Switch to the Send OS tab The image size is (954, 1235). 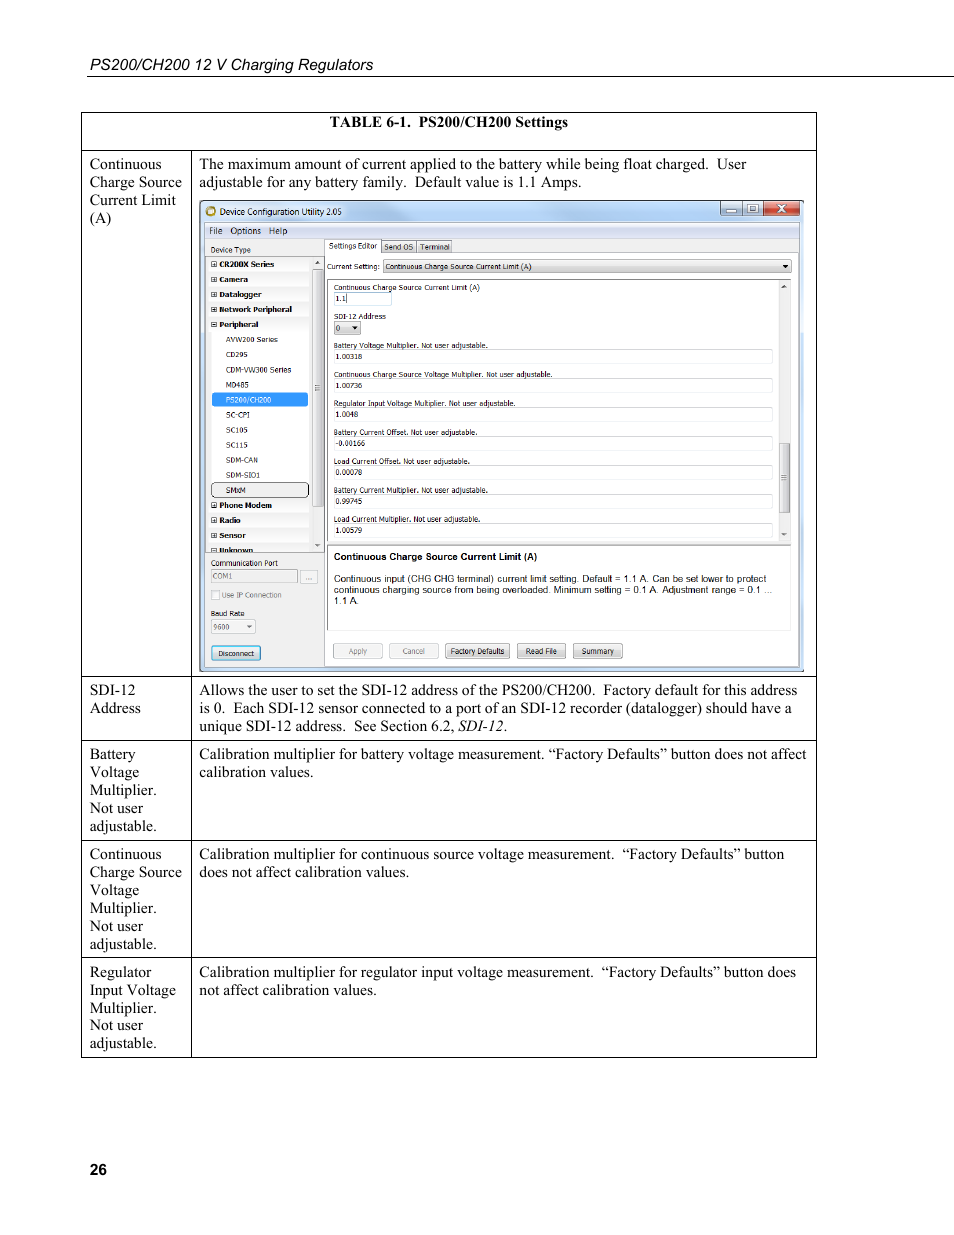coord(398,247)
